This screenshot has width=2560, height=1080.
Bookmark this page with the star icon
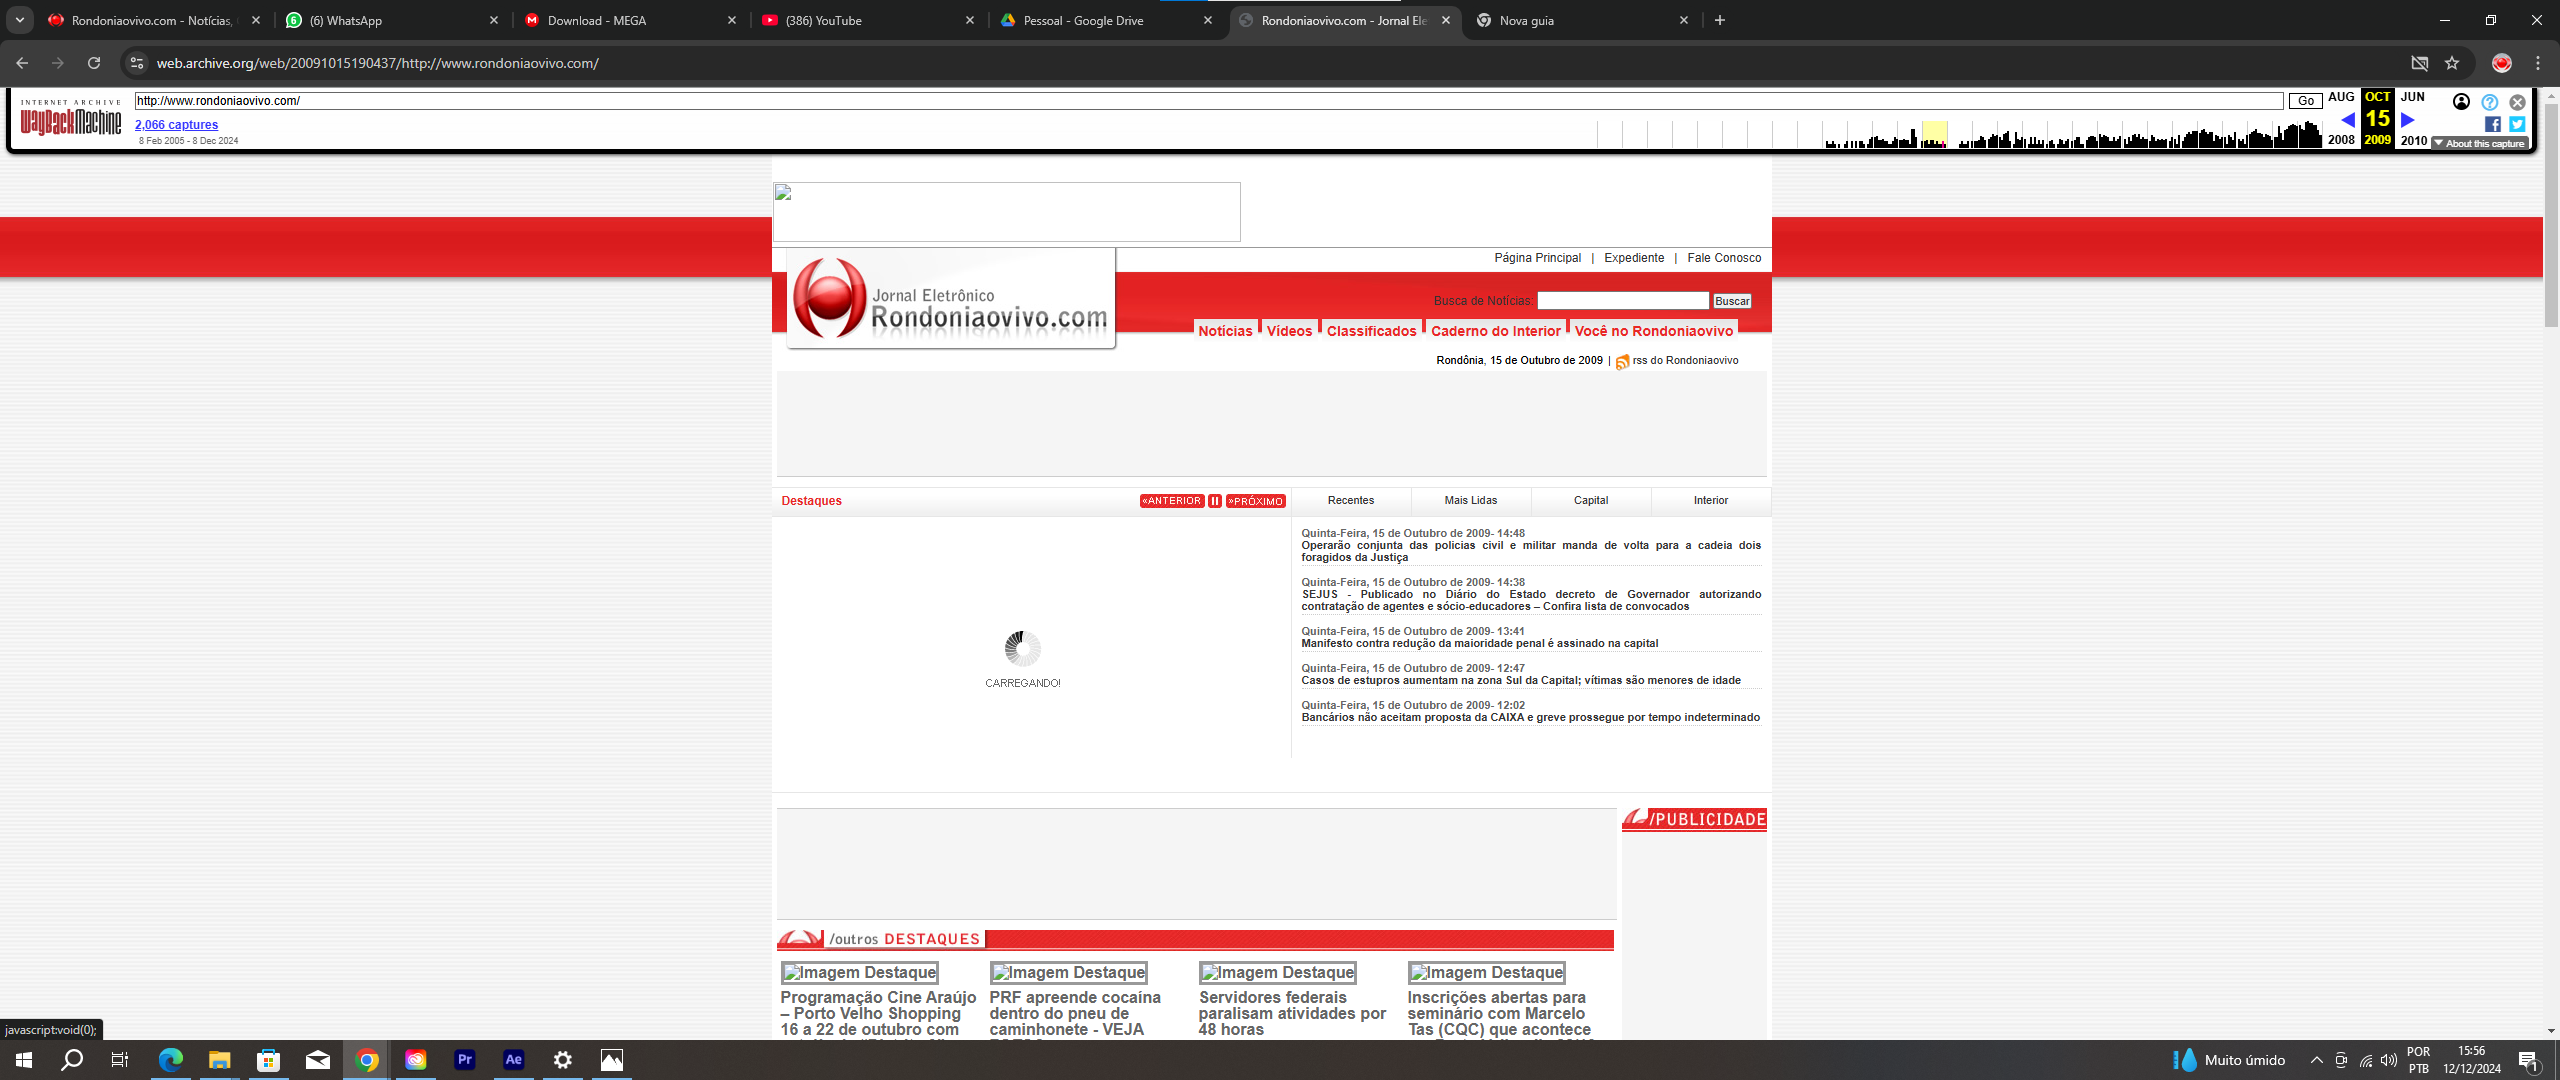(x=2452, y=63)
